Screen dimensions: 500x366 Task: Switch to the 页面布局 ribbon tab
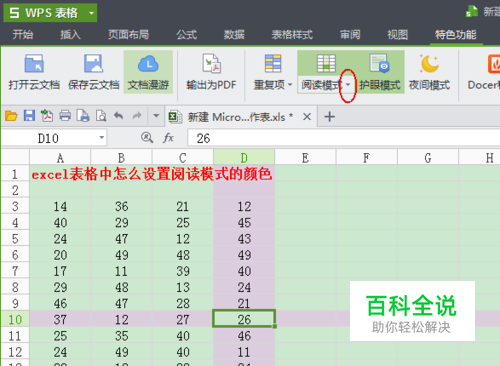[x=128, y=35]
